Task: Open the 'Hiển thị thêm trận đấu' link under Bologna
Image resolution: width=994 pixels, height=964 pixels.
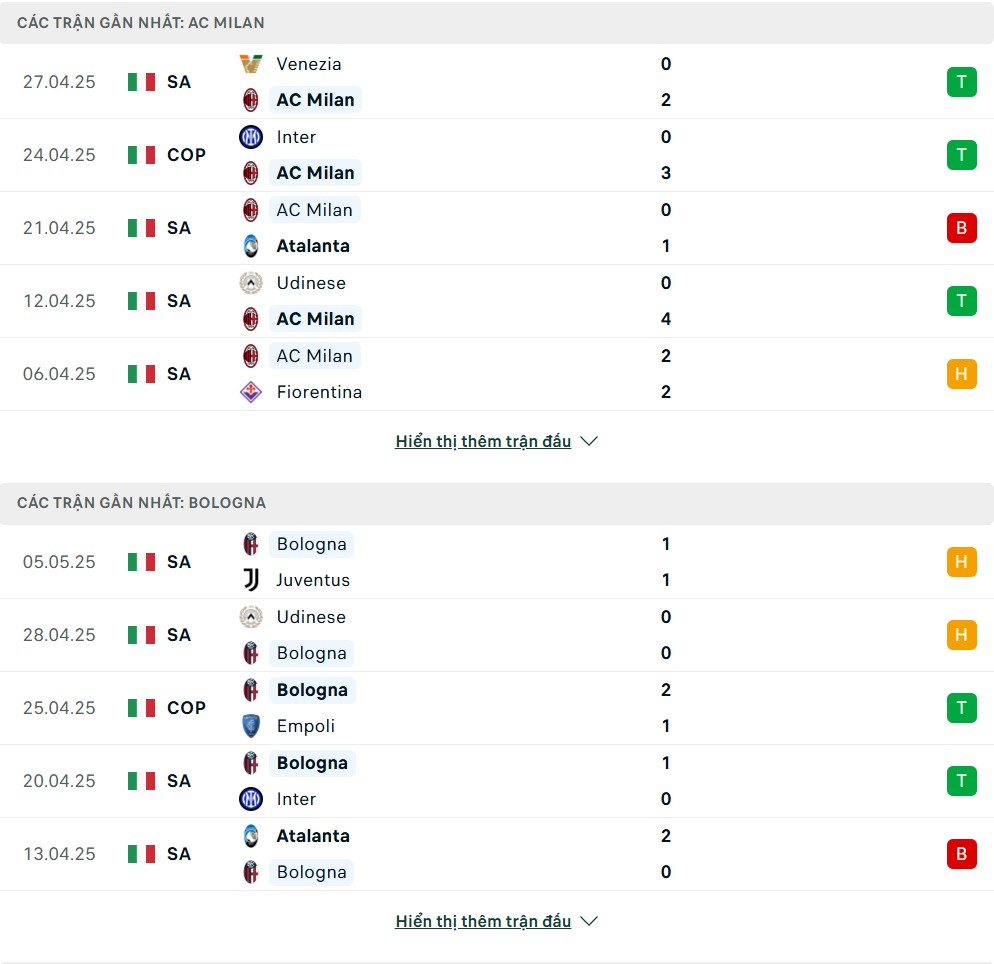Action: (483, 921)
